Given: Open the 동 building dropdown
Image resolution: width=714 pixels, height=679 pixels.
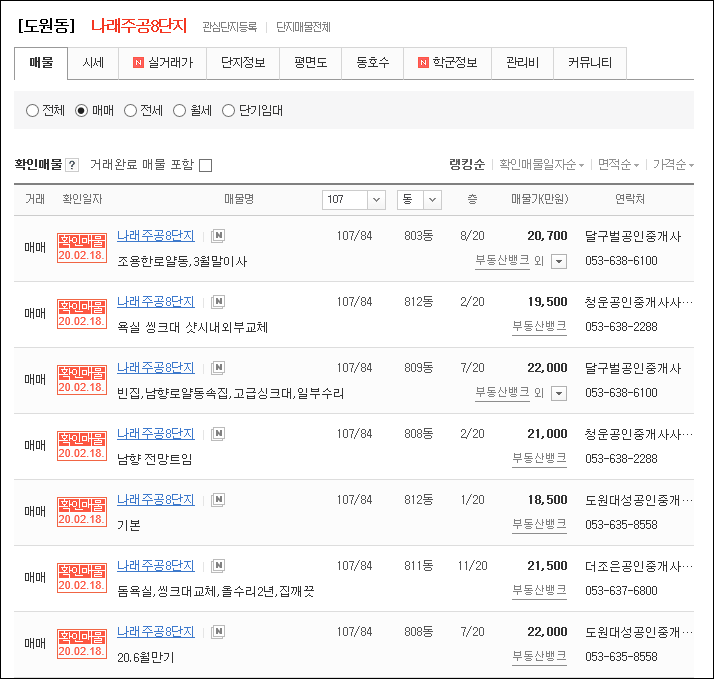Looking at the screenshot, I should coord(419,199).
